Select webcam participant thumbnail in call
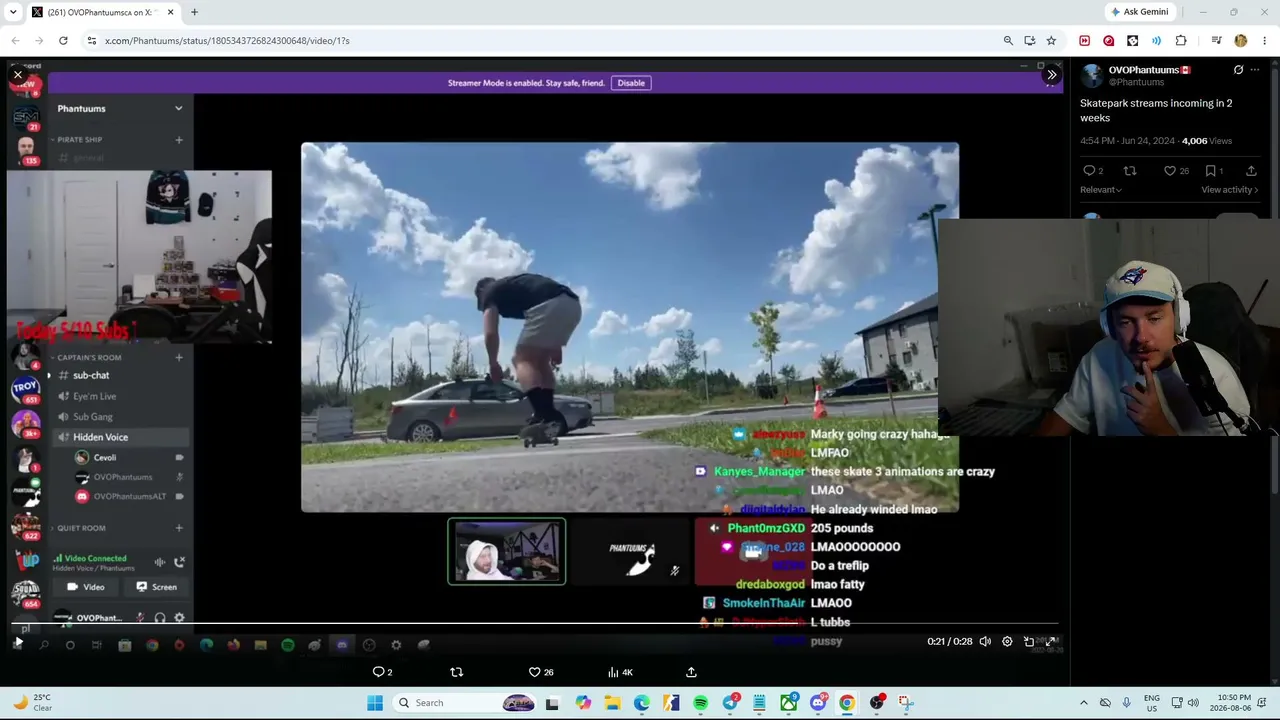 506,551
